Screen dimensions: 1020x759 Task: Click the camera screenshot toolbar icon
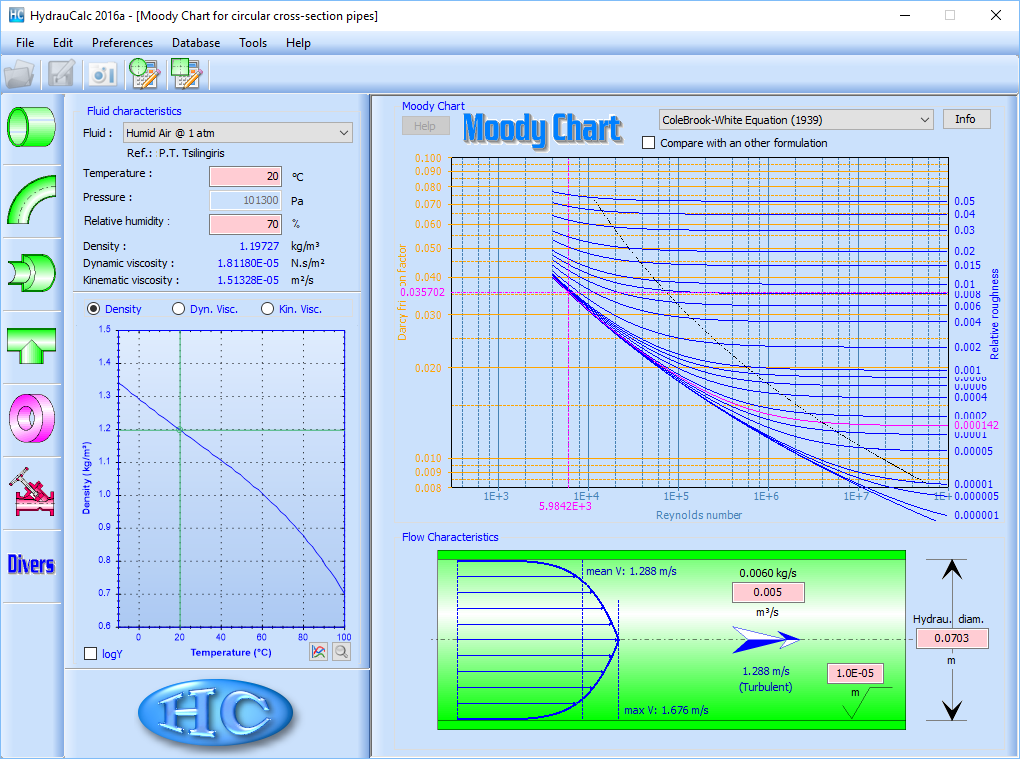pyautogui.click(x=103, y=74)
